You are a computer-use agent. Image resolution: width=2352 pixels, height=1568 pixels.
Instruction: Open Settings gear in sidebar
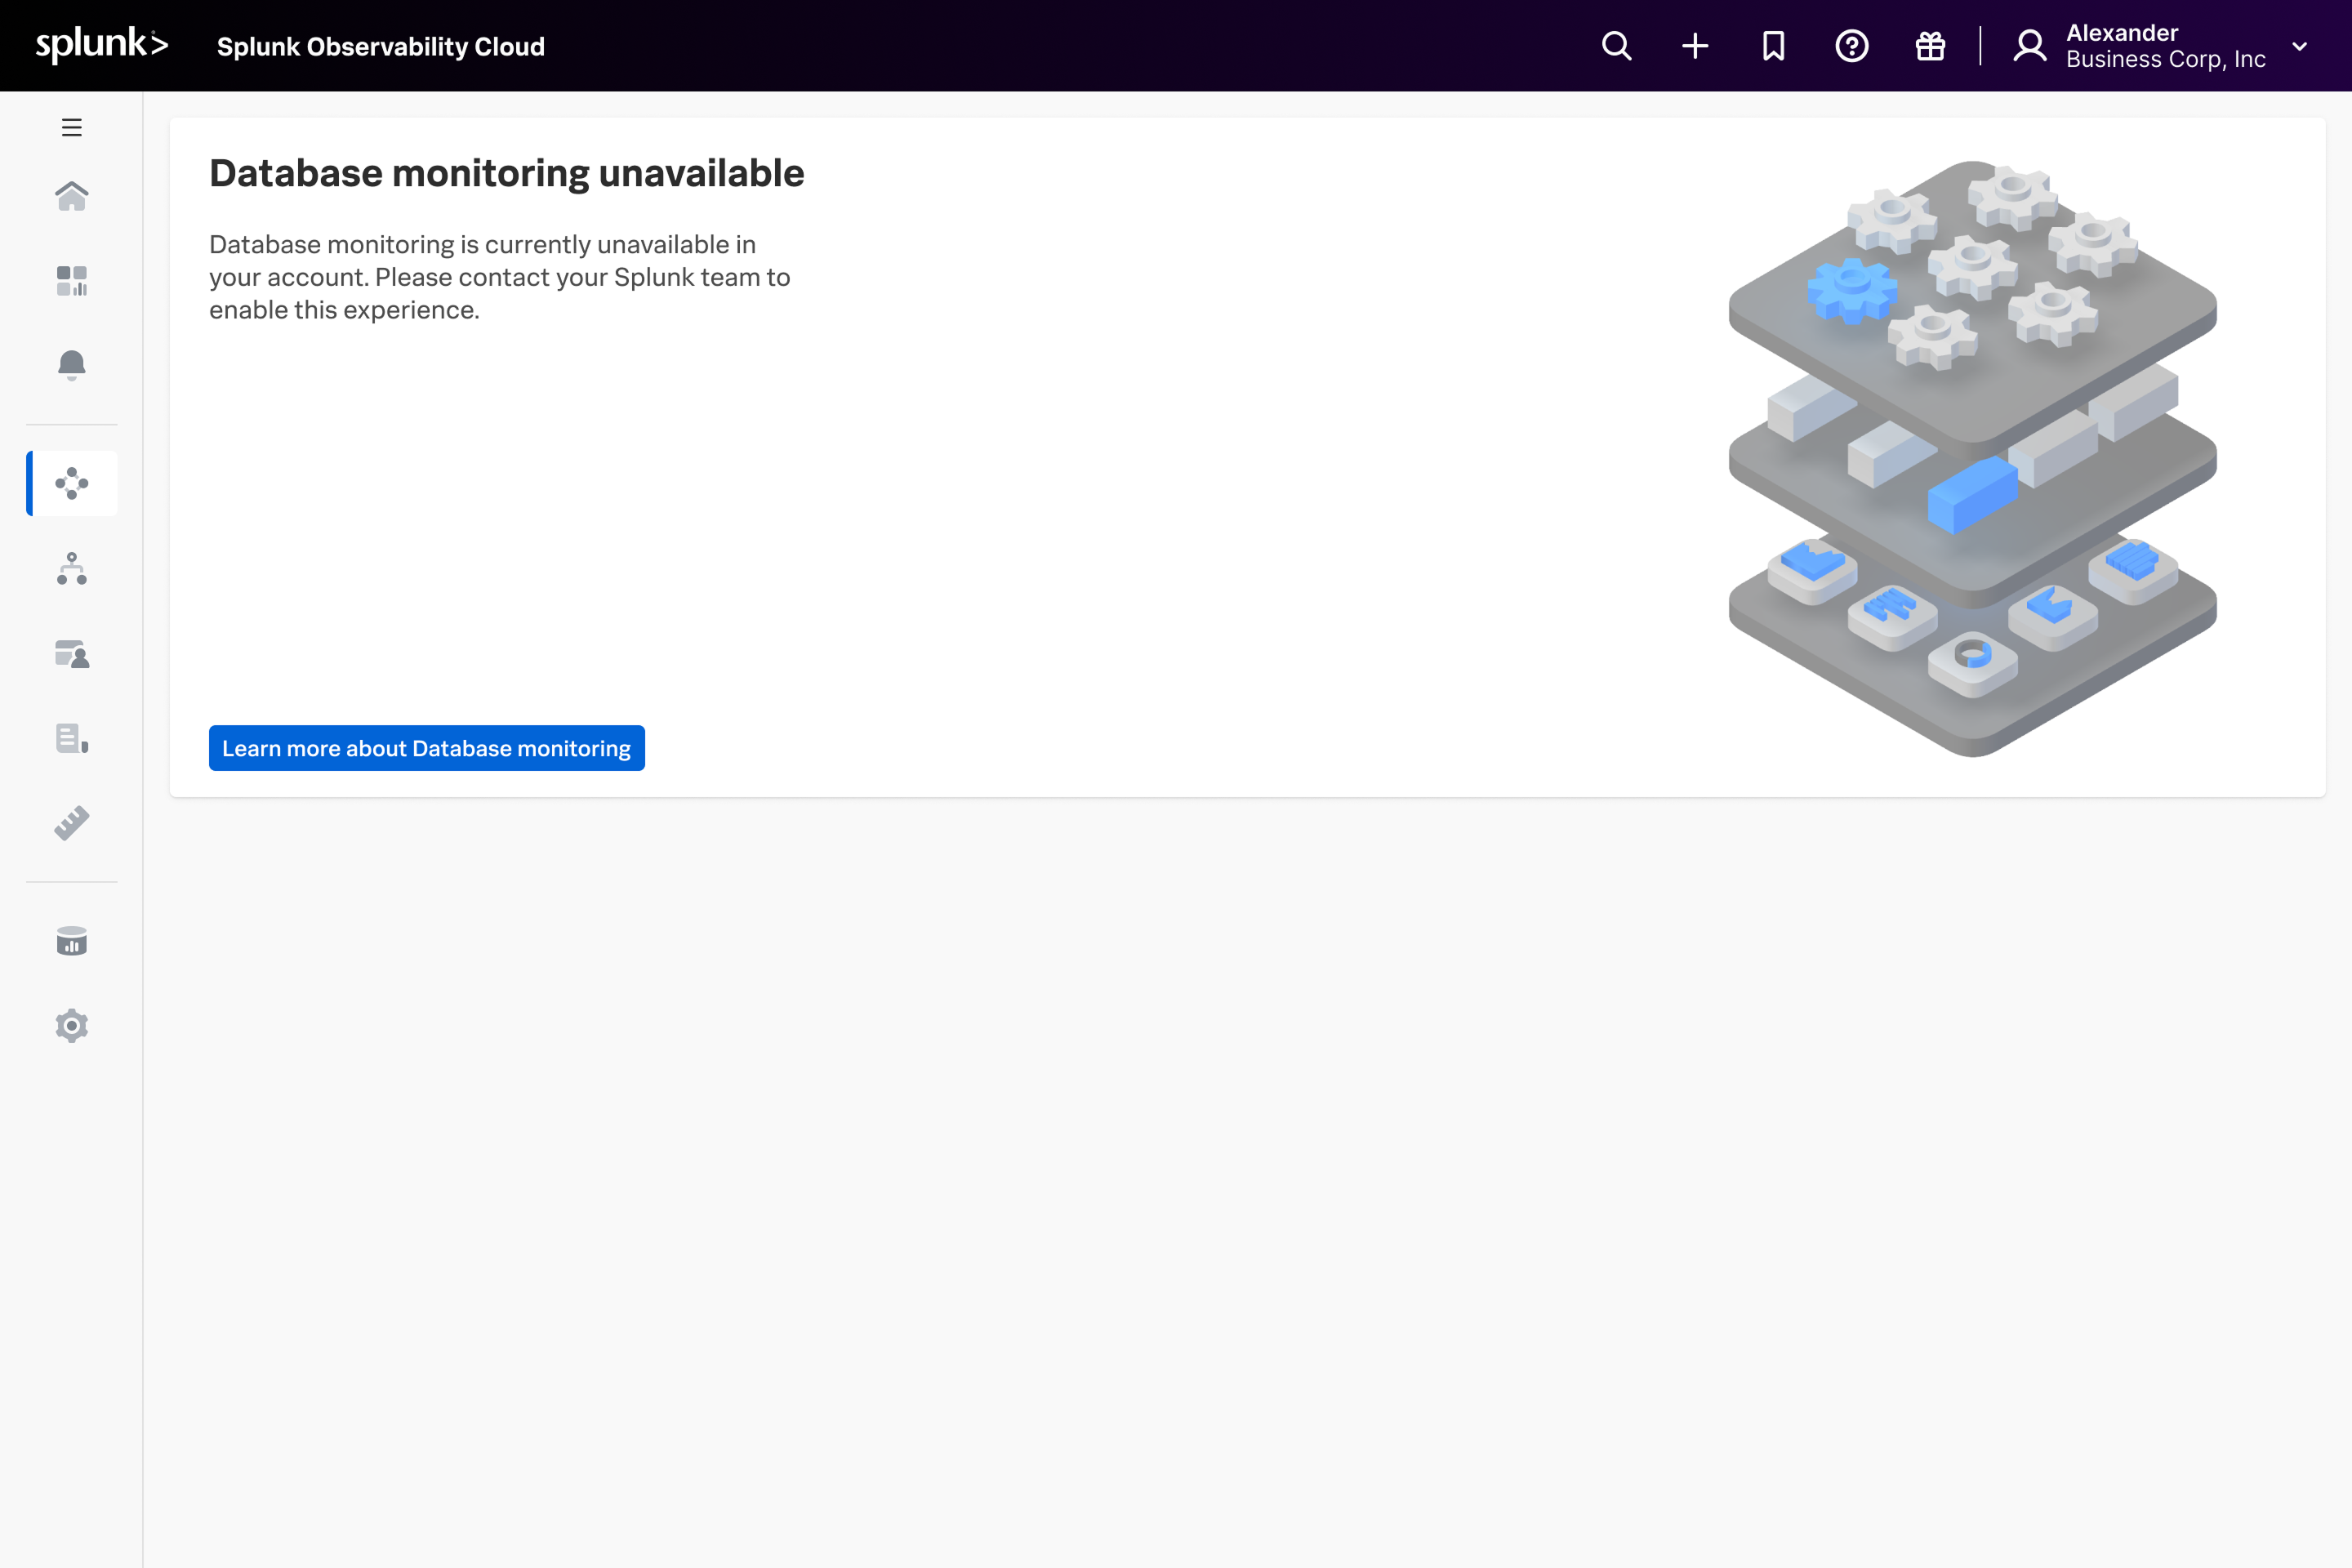[71, 1026]
